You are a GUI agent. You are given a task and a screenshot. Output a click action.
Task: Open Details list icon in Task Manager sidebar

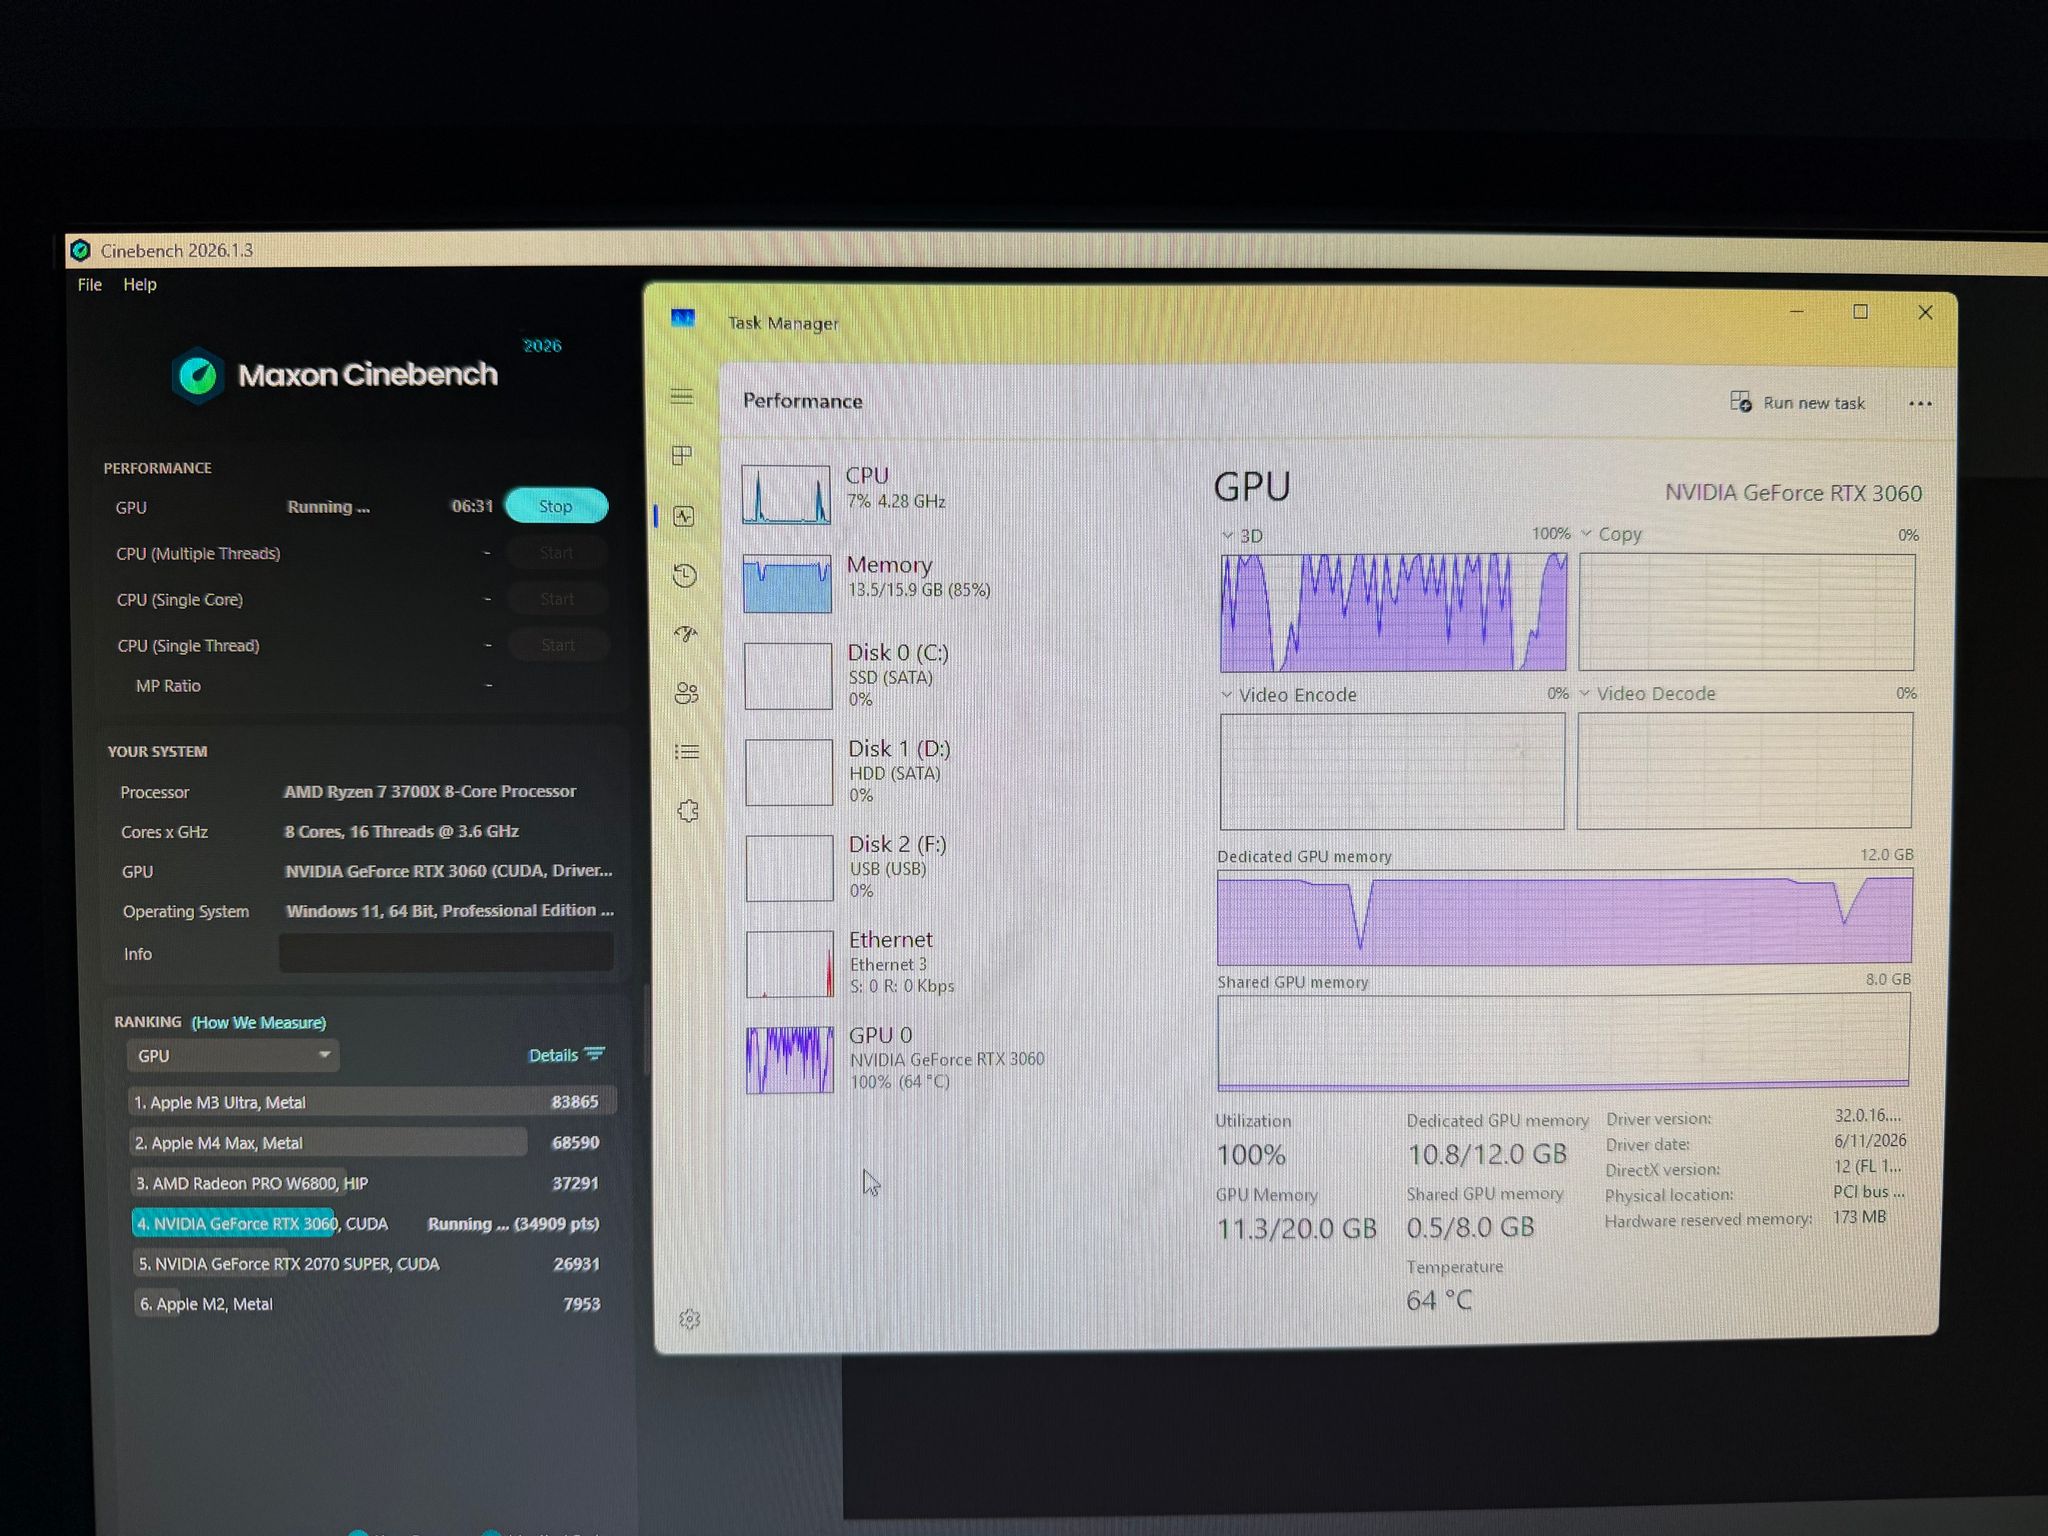(687, 752)
